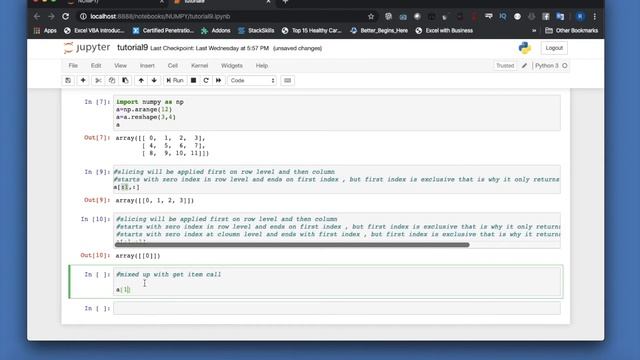This screenshot has width=640, height=360.
Task: Open the Widgets menu
Action: point(232,65)
